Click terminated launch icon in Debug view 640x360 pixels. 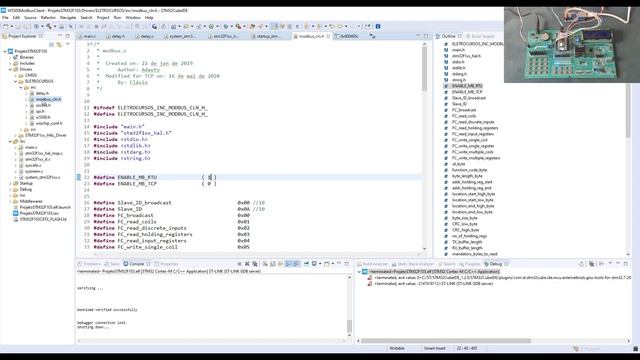(365, 272)
